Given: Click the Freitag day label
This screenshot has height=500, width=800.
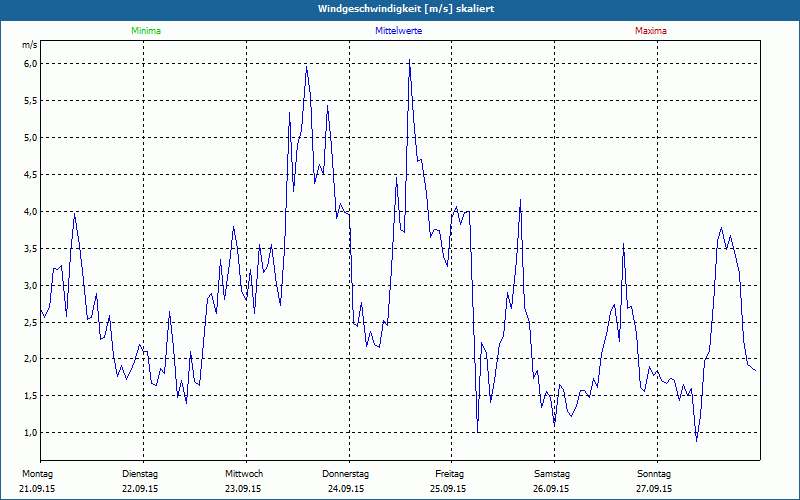Looking at the screenshot, I should click(449, 474).
